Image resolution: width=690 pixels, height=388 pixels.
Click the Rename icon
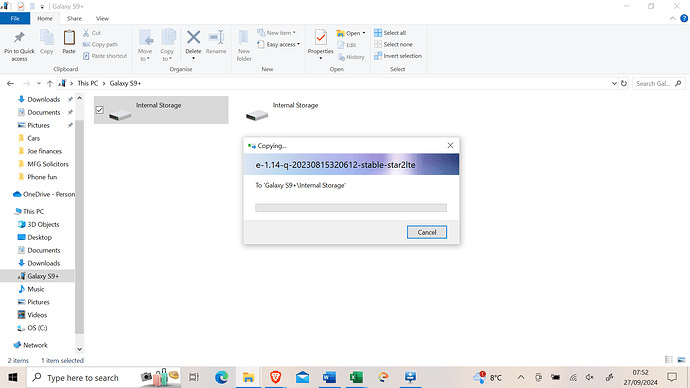coord(216,37)
